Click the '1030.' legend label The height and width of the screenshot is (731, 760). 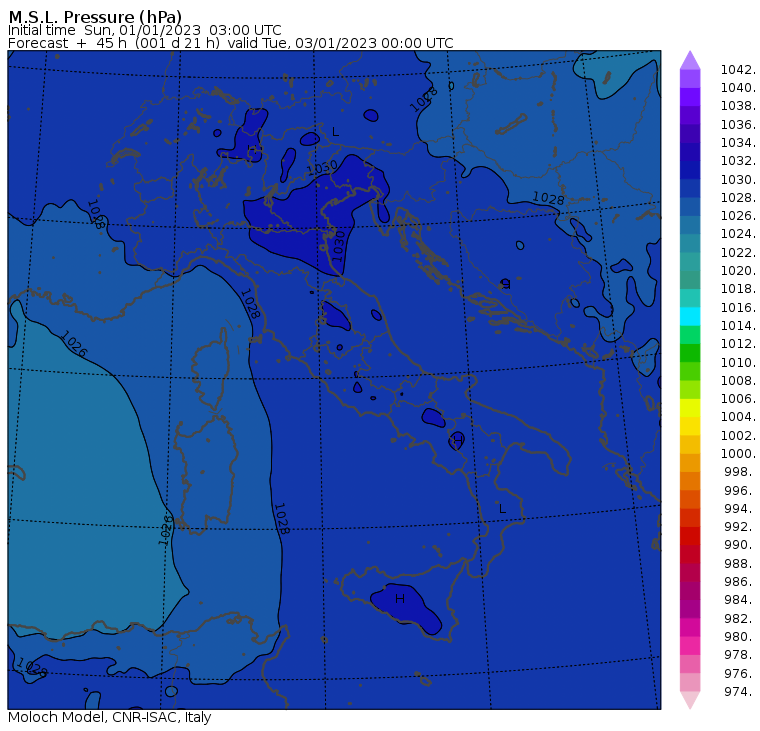[738, 179]
